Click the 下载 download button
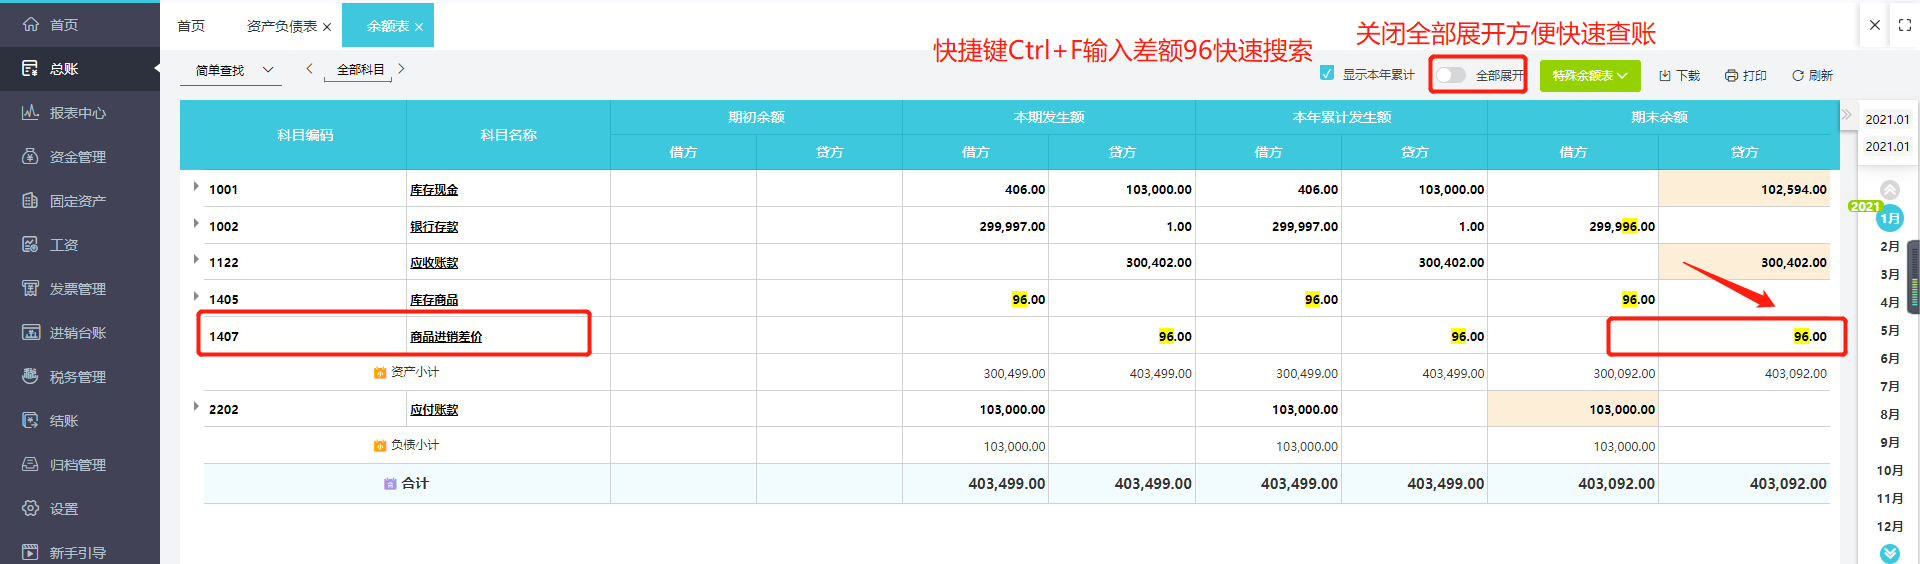Viewport: 1920px width, 564px height. pyautogui.click(x=1679, y=76)
